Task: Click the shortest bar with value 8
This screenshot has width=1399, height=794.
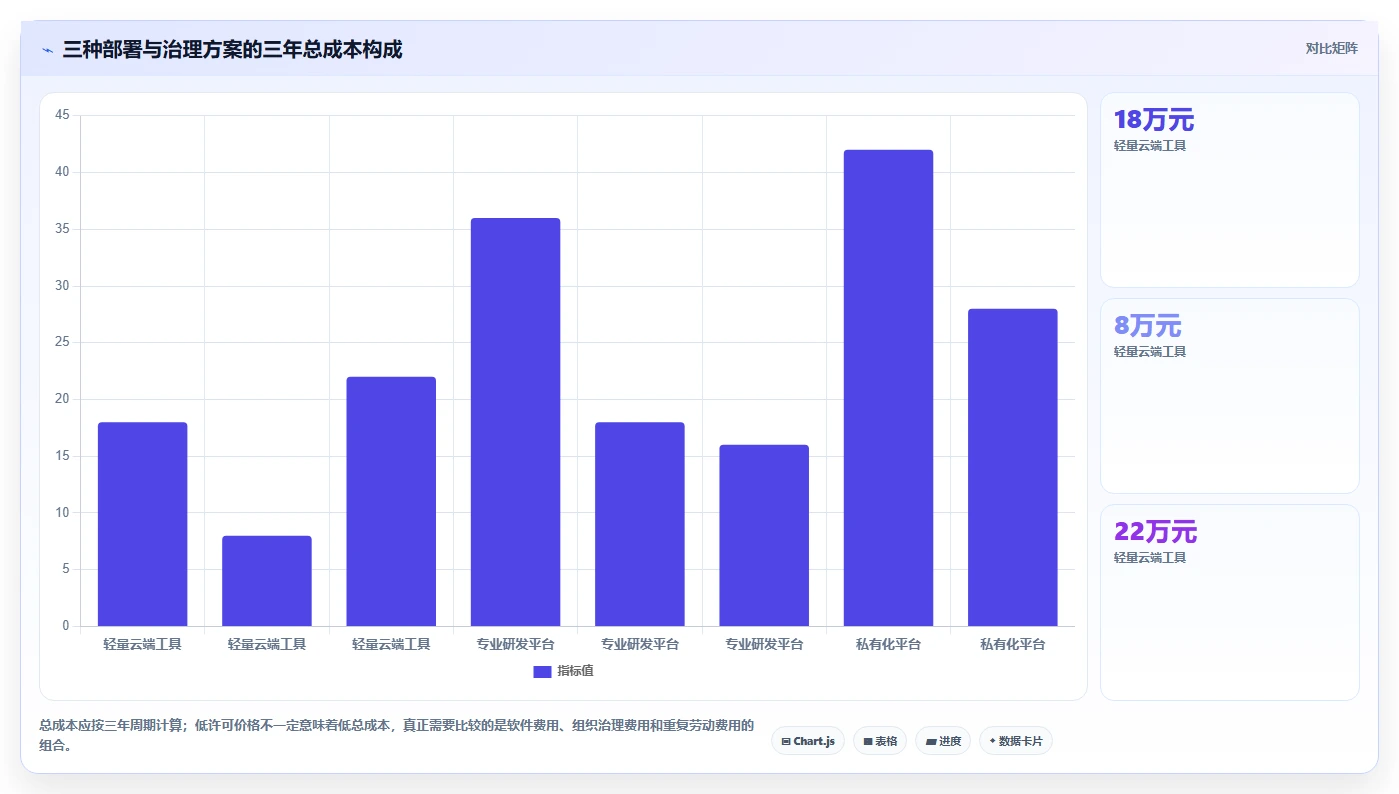Action: pos(267,581)
